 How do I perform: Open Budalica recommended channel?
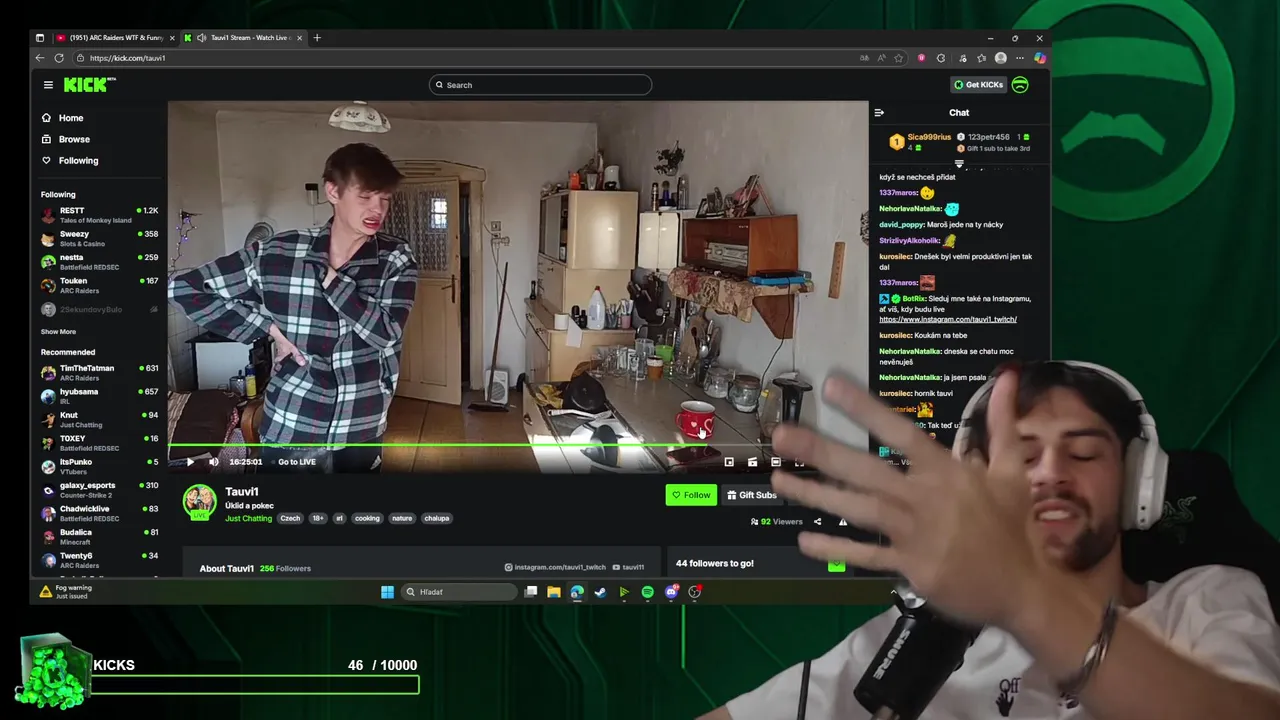100,536
